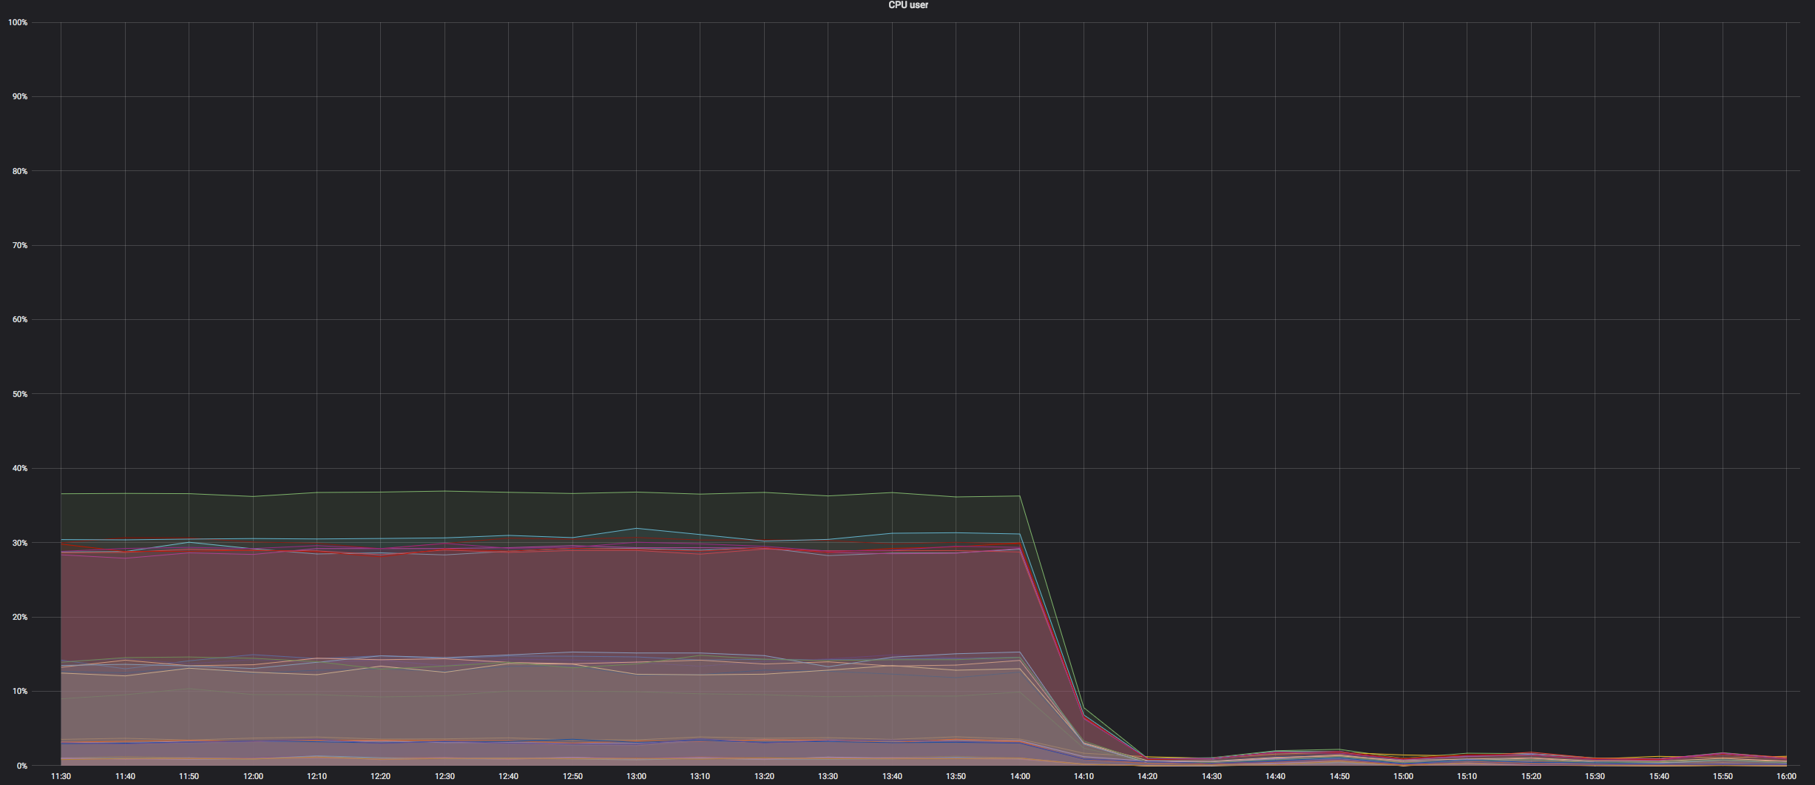Click the 60% y-axis label
Image resolution: width=1815 pixels, height=785 pixels.
[x=19, y=319]
